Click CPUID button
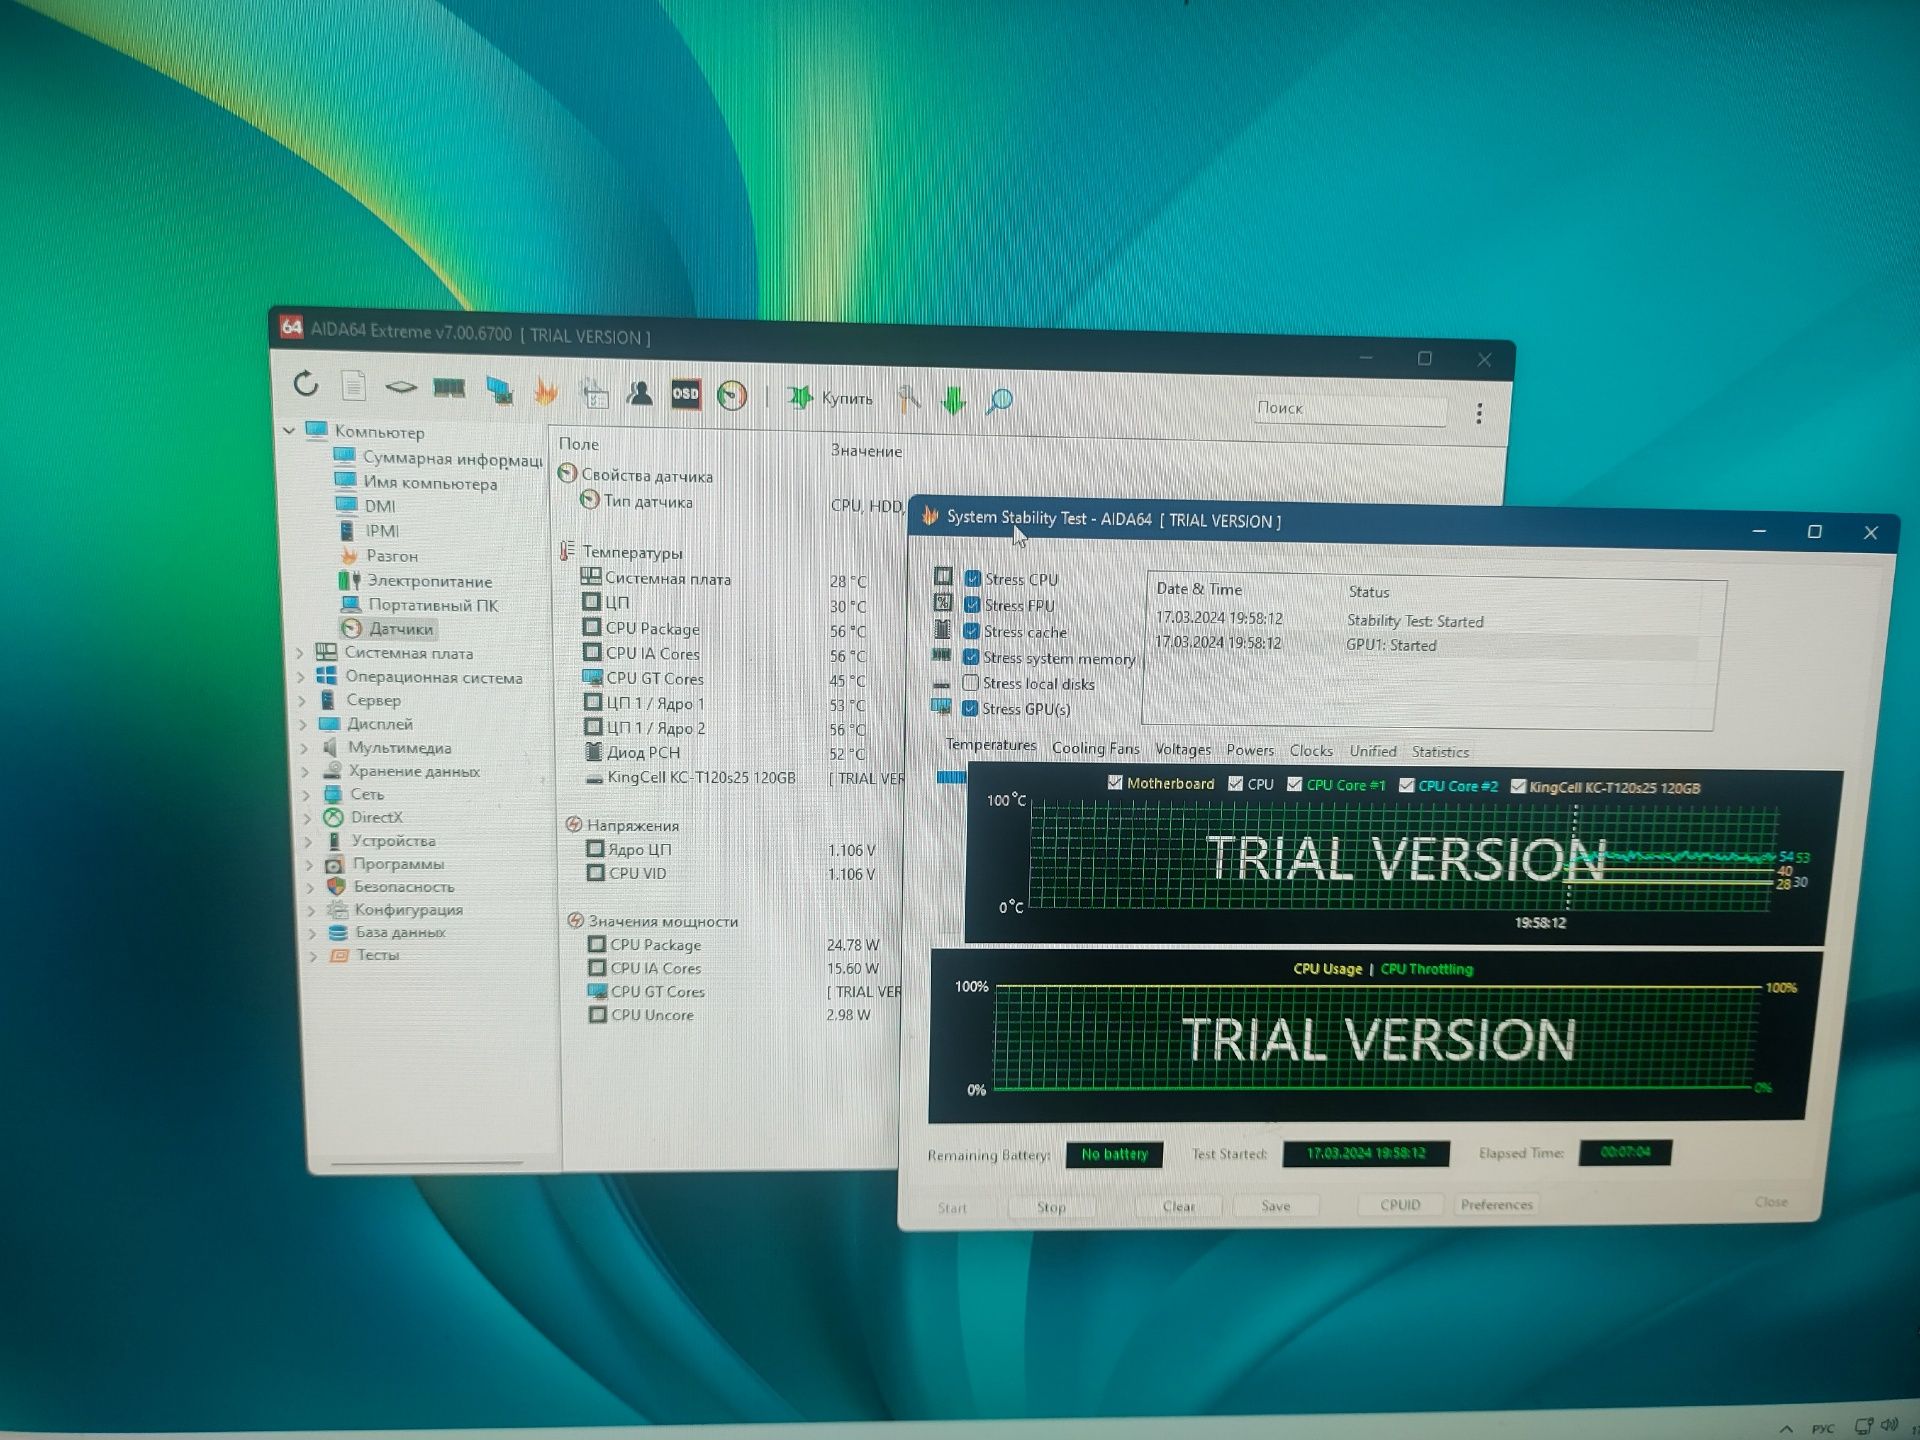Image resolution: width=1920 pixels, height=1440 pixels. 1400,1205
